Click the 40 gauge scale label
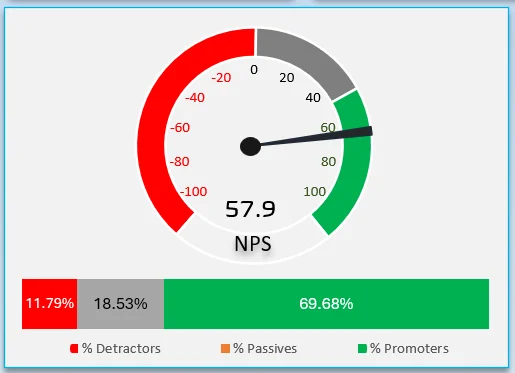 pos(313,98)
